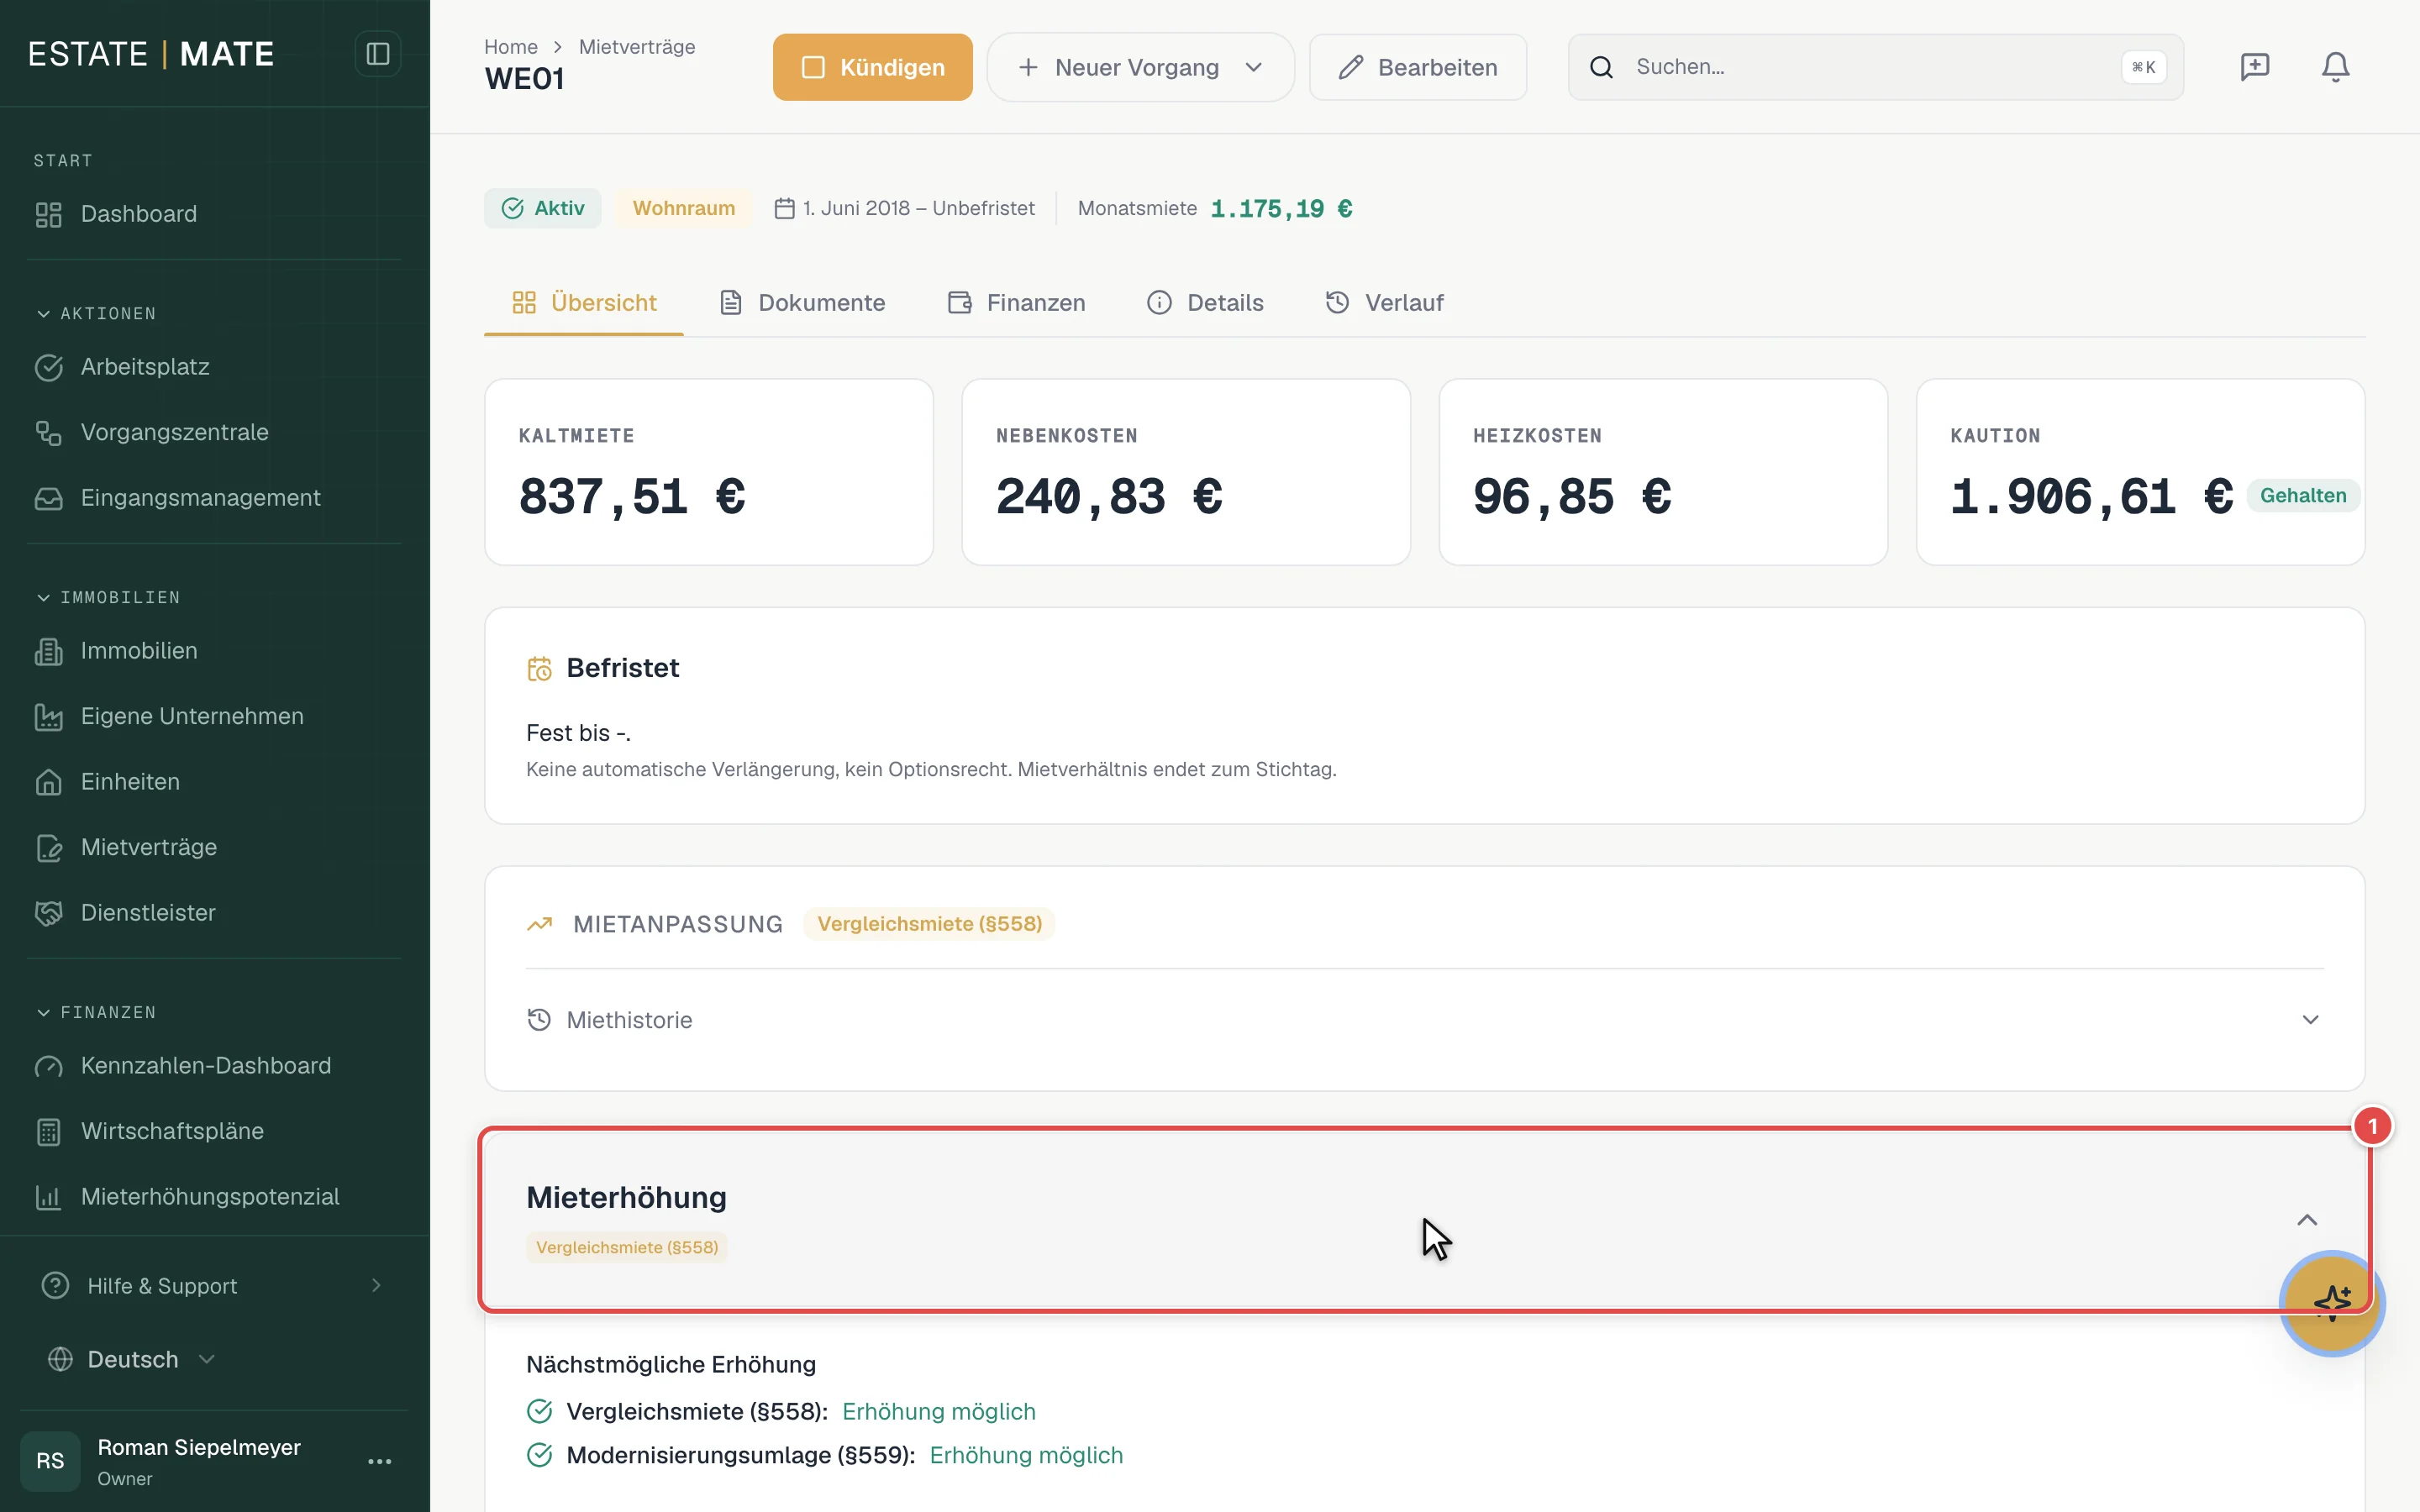Image resolution: width=2420 pixels, height=1512 pixels.
Task: Click the Gehalten Kaution badge
Action: click(2302, 496)
